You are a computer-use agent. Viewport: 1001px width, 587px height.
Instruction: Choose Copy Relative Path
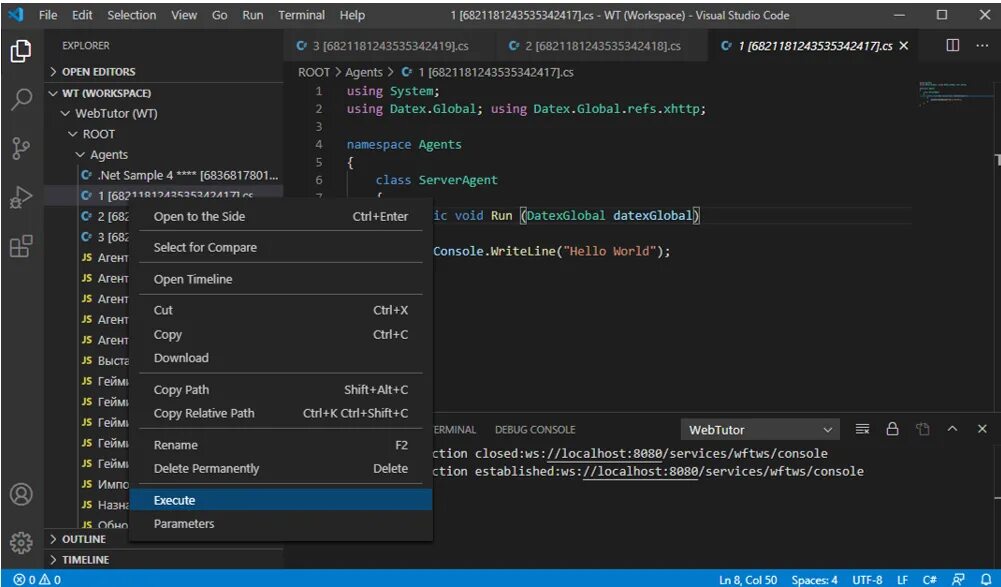(x=281, y=413)
